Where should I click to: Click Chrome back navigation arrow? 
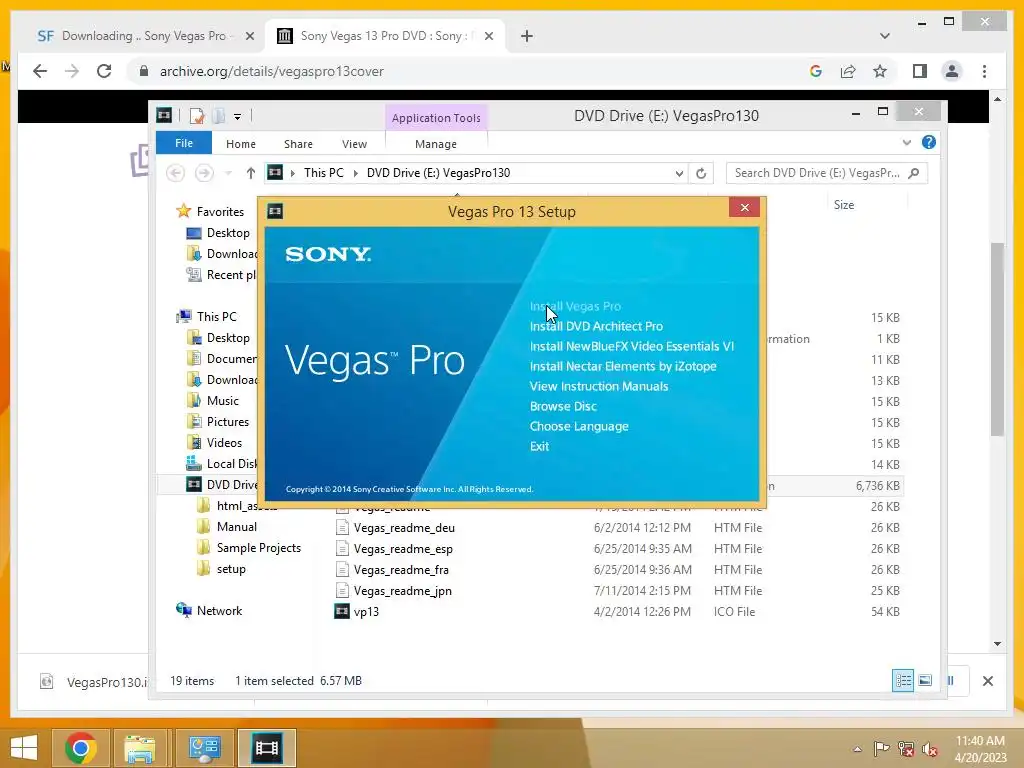point(40,71)
